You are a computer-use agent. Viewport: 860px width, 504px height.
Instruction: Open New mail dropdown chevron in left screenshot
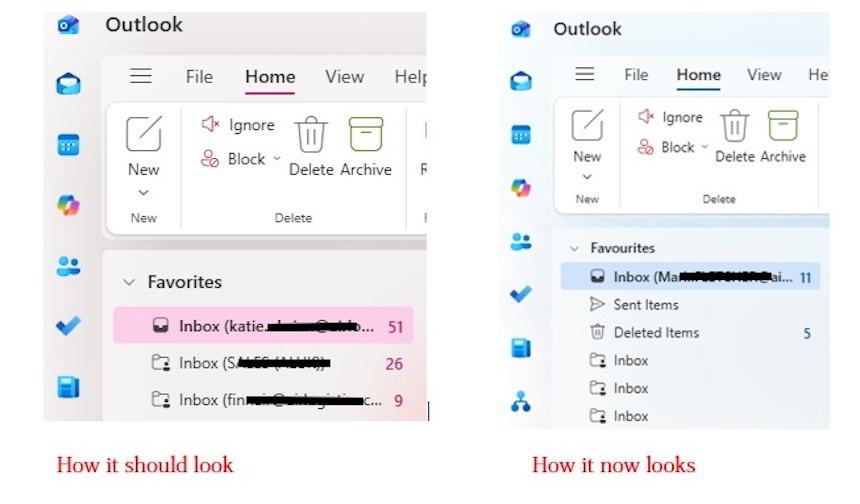click(143, 192)
